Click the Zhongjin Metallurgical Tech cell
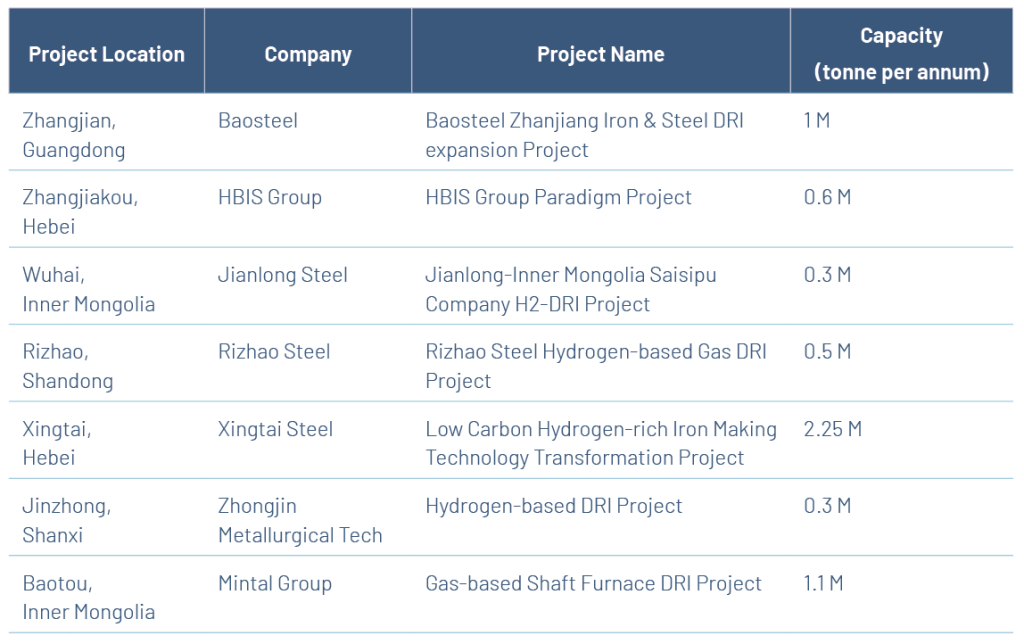Screen dimensions: 1024x644 [300, 520]
